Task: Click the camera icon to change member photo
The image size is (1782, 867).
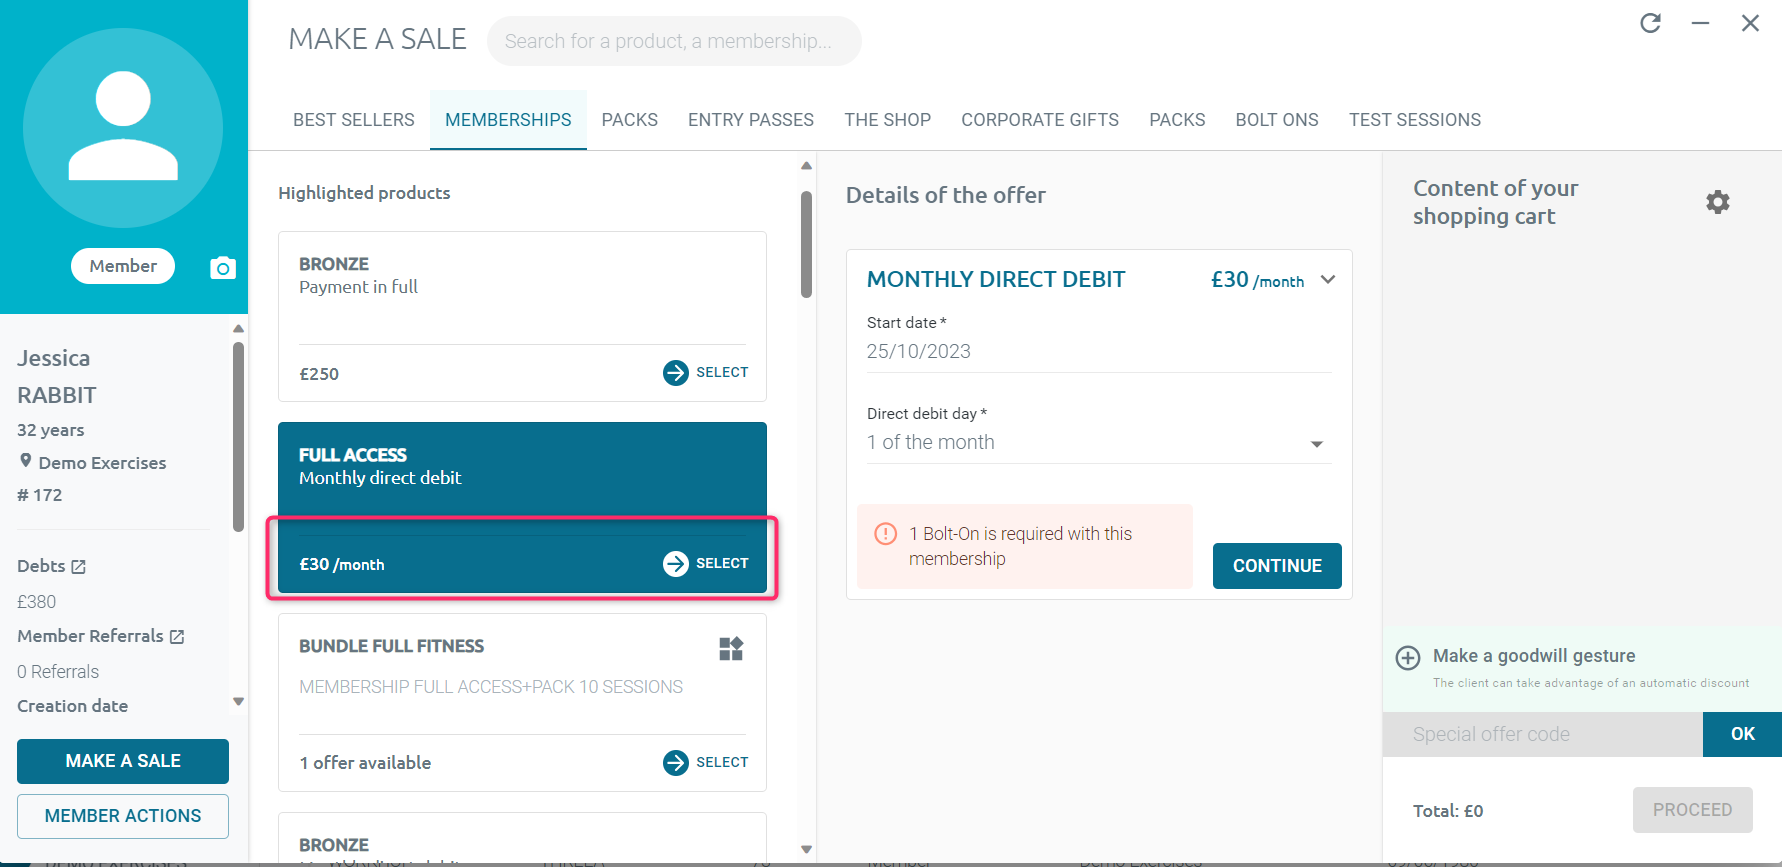Action: click(x=223, y=267)
